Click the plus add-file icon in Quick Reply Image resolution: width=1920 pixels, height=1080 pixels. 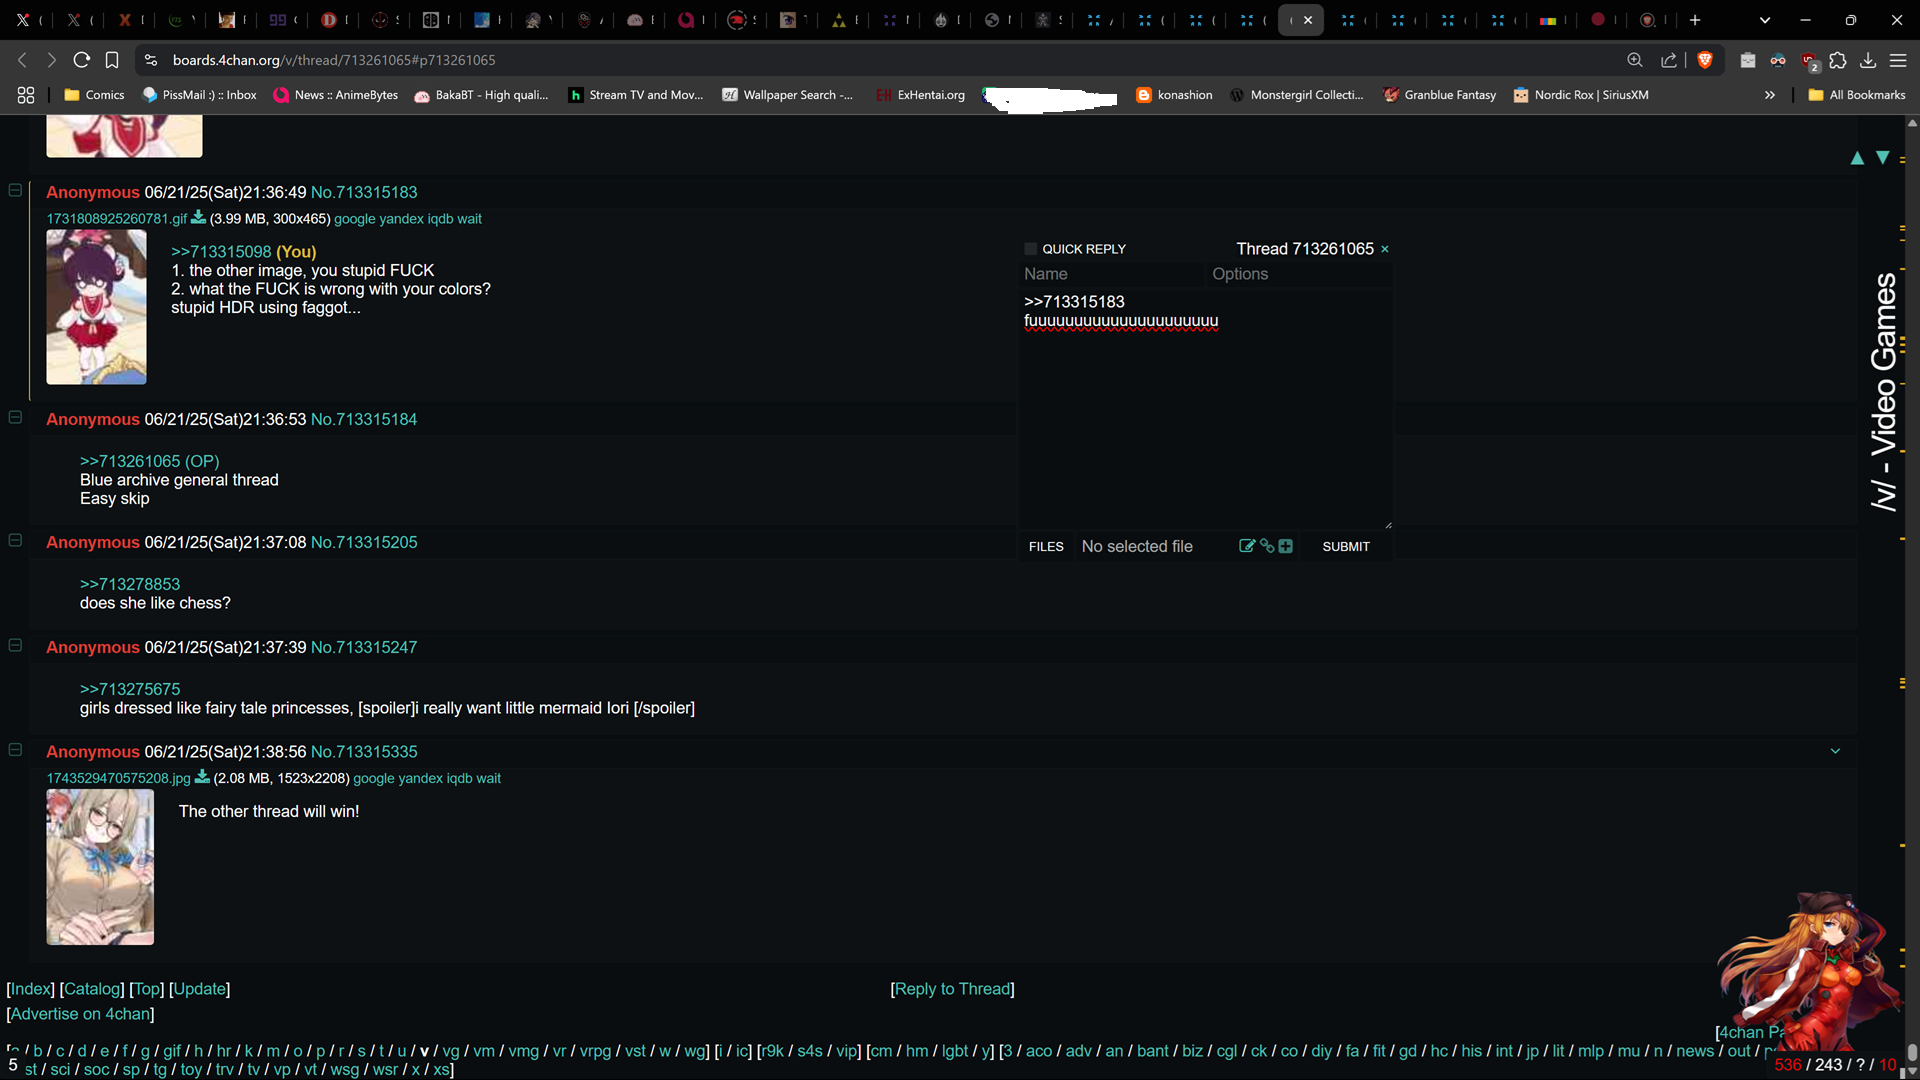click(x=1286, y=546)
